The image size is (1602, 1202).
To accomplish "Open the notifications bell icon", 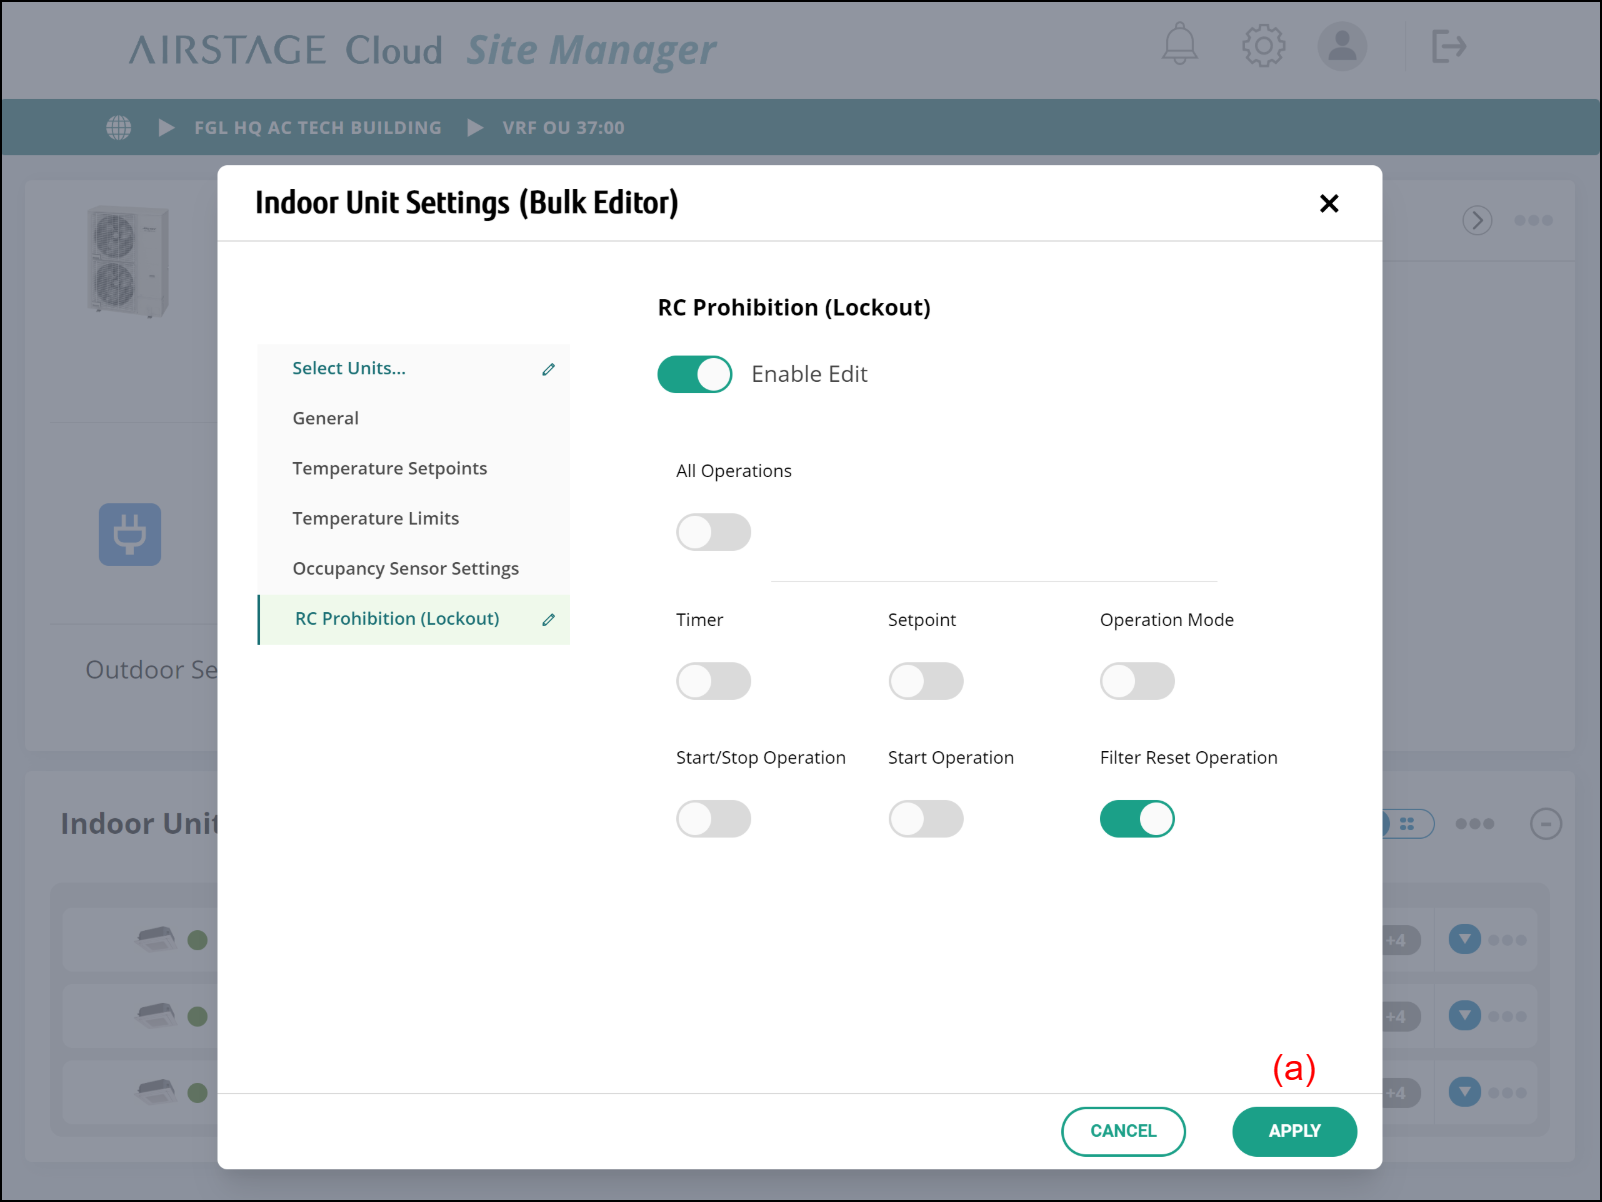I will pos(1180,45).
